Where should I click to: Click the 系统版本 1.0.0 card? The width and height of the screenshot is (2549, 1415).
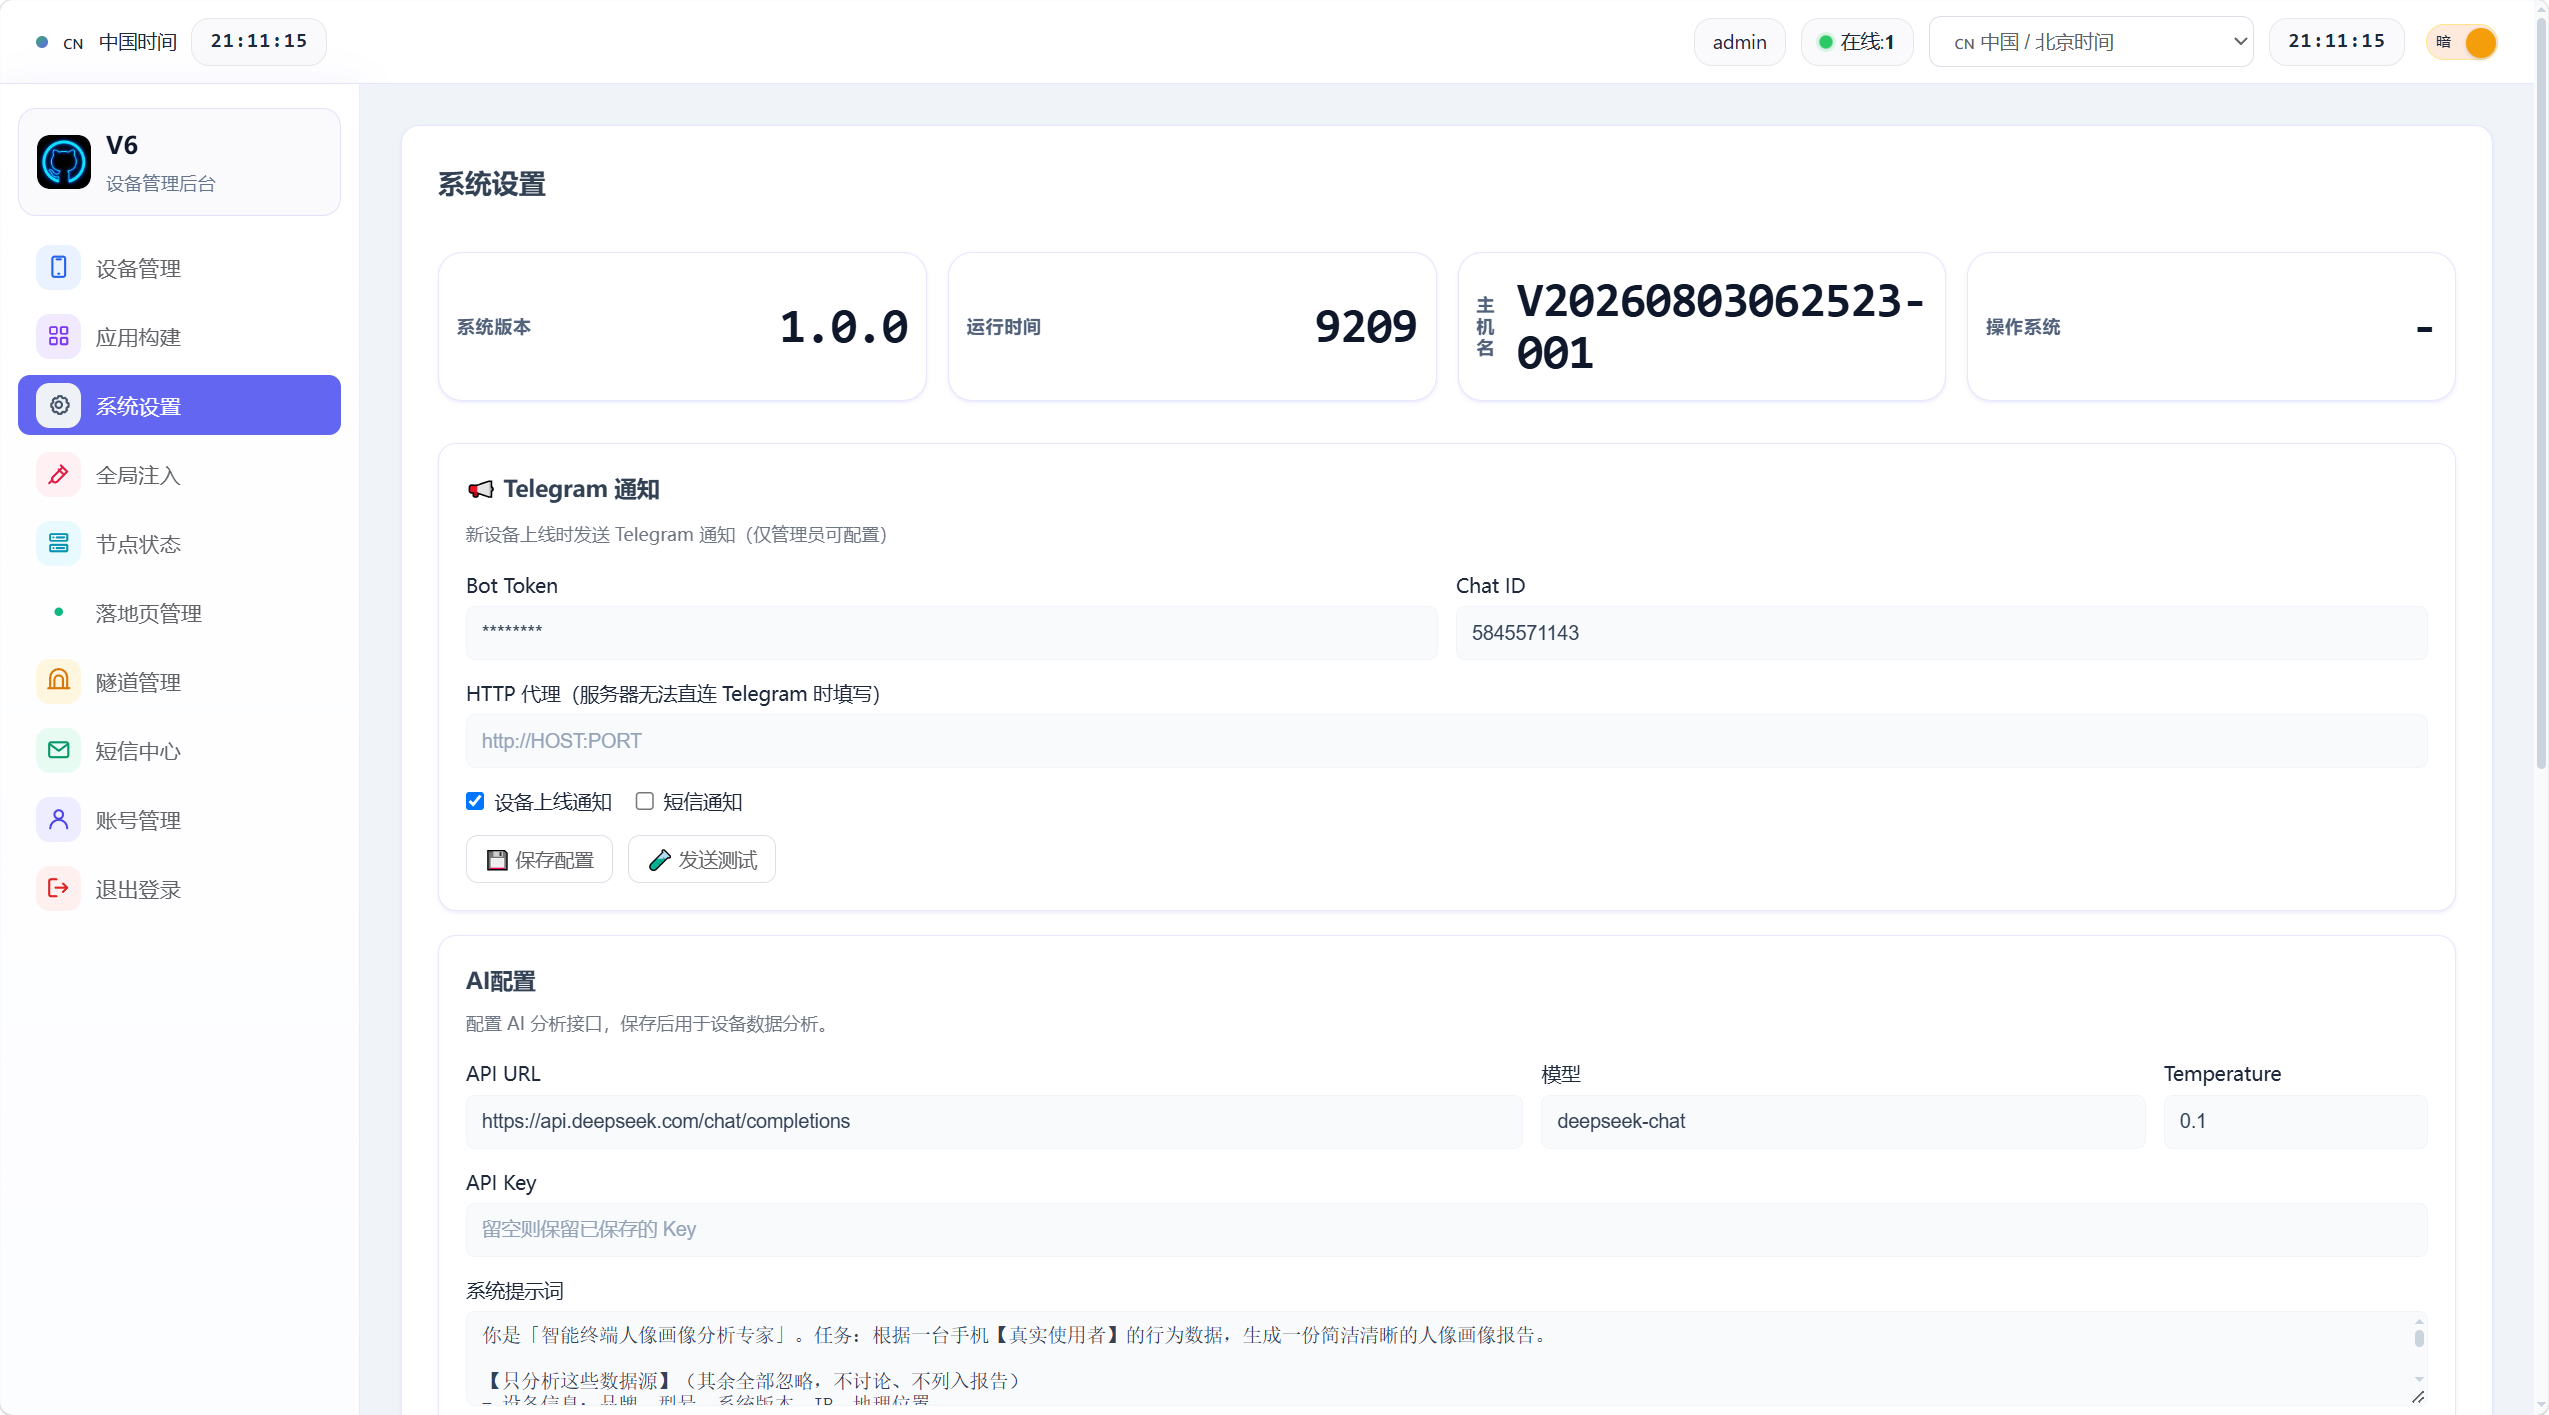click(x=682, y=327)
